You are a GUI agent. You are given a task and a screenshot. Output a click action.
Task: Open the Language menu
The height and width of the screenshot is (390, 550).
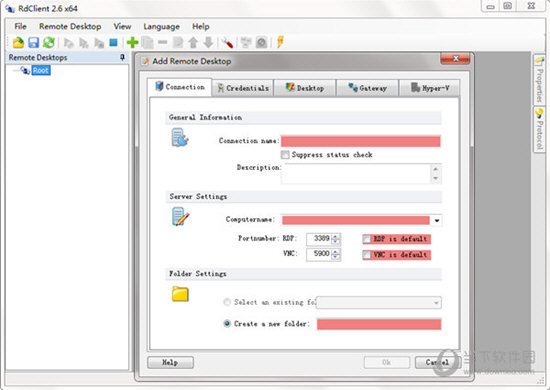pyautogui.click(x=161, y=26)
